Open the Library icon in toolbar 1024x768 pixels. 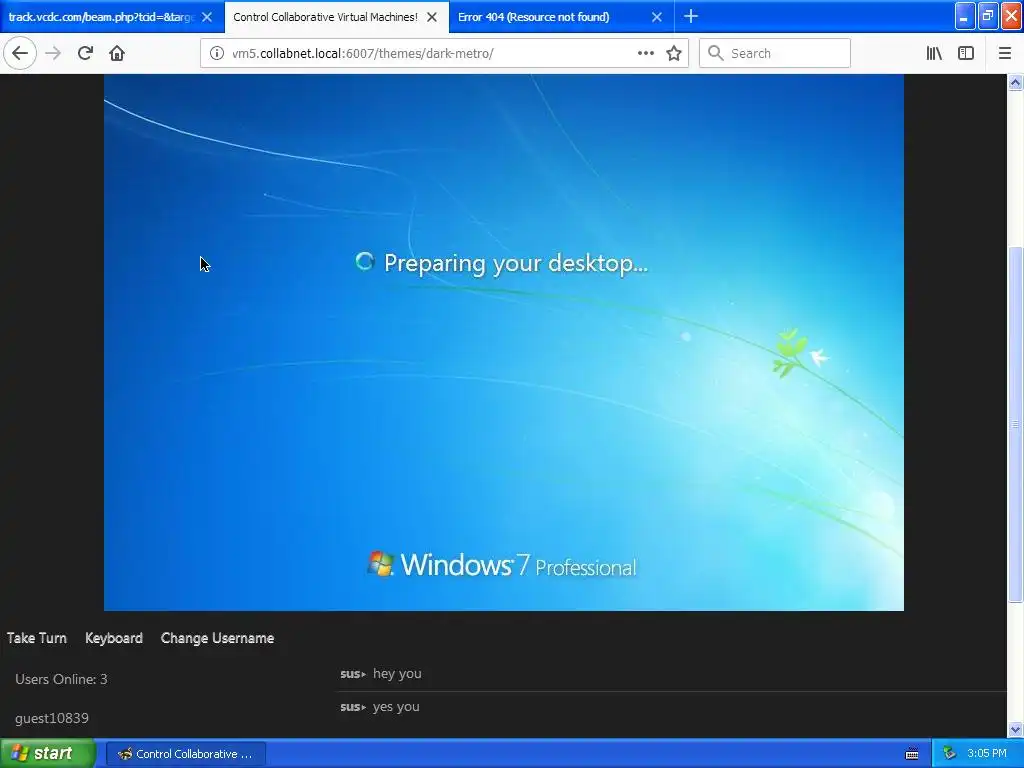click(x=934, y=53)
